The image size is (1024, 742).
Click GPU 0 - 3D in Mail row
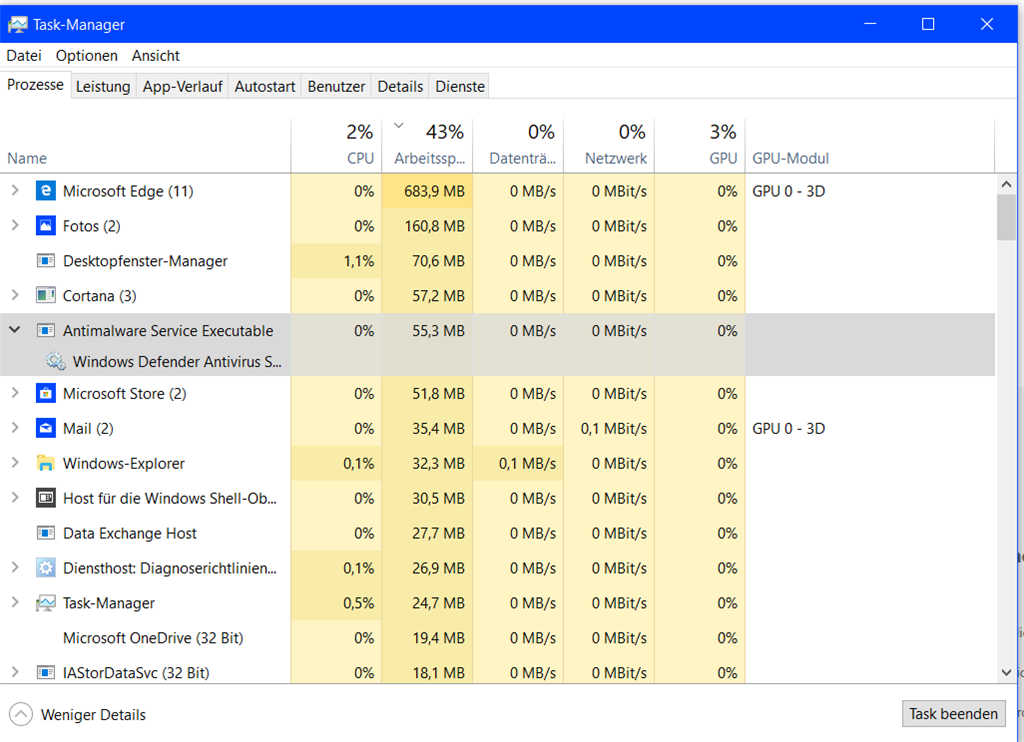pyautogui.click(x=788, y=428)
